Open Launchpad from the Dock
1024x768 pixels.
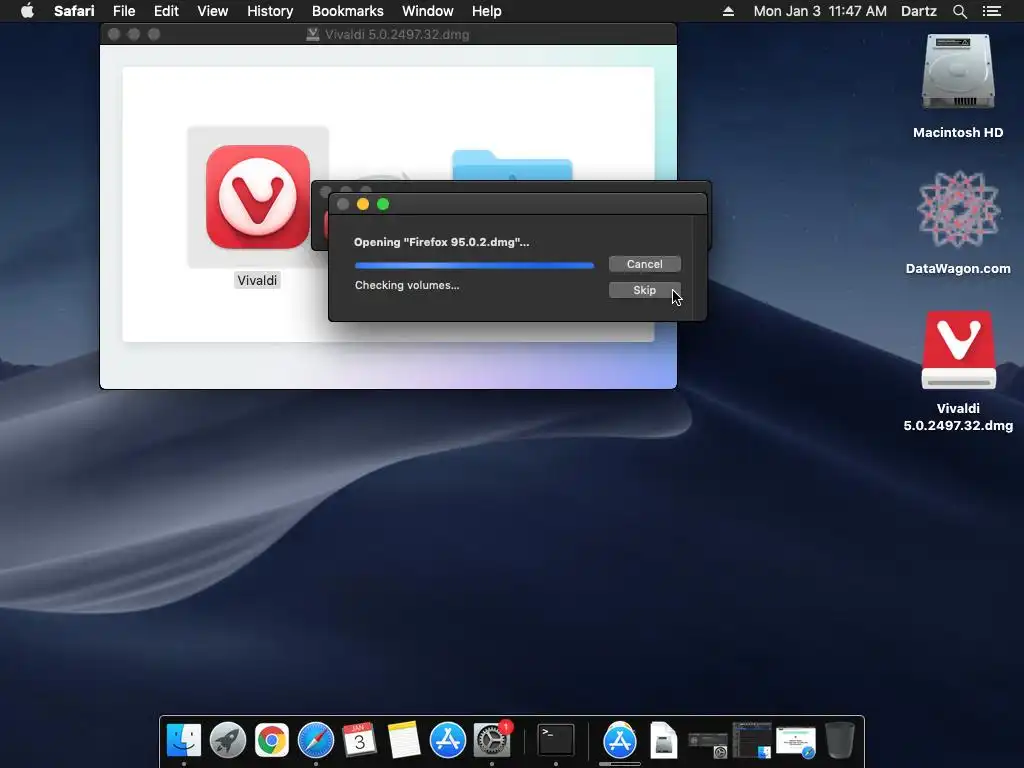click(x=227, y=740)
